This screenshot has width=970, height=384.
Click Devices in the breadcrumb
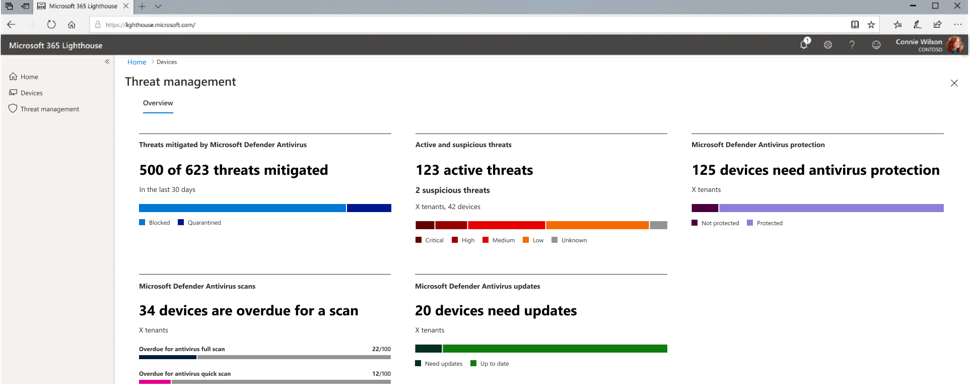[x=167, y=62]
